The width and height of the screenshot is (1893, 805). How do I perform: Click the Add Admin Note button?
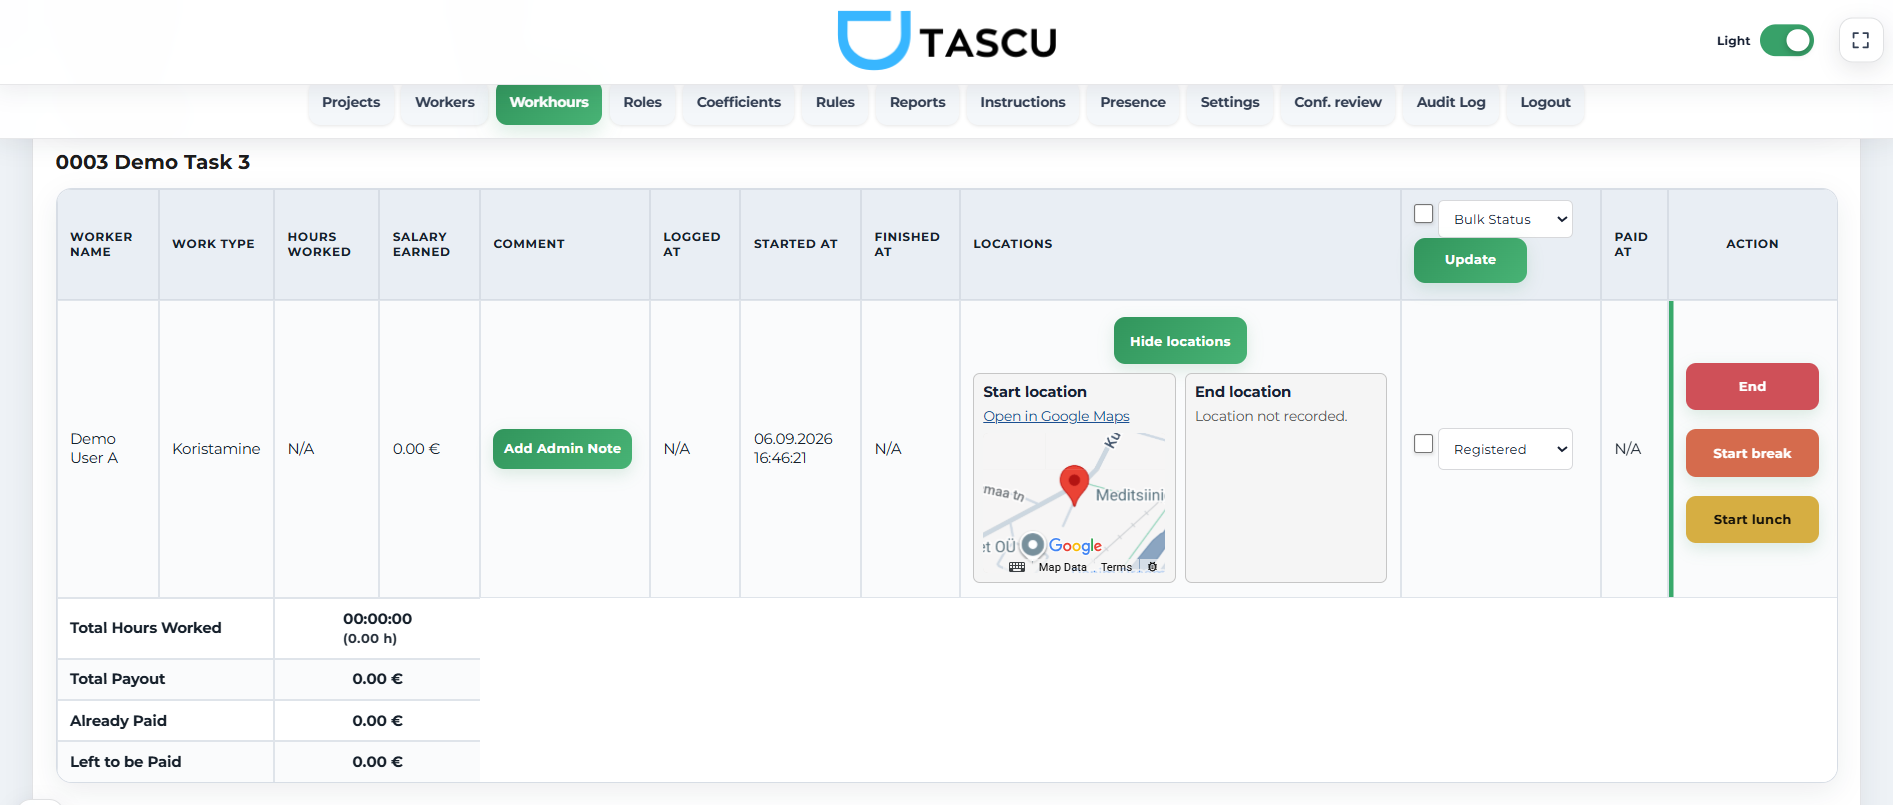[x=562, y=449]
